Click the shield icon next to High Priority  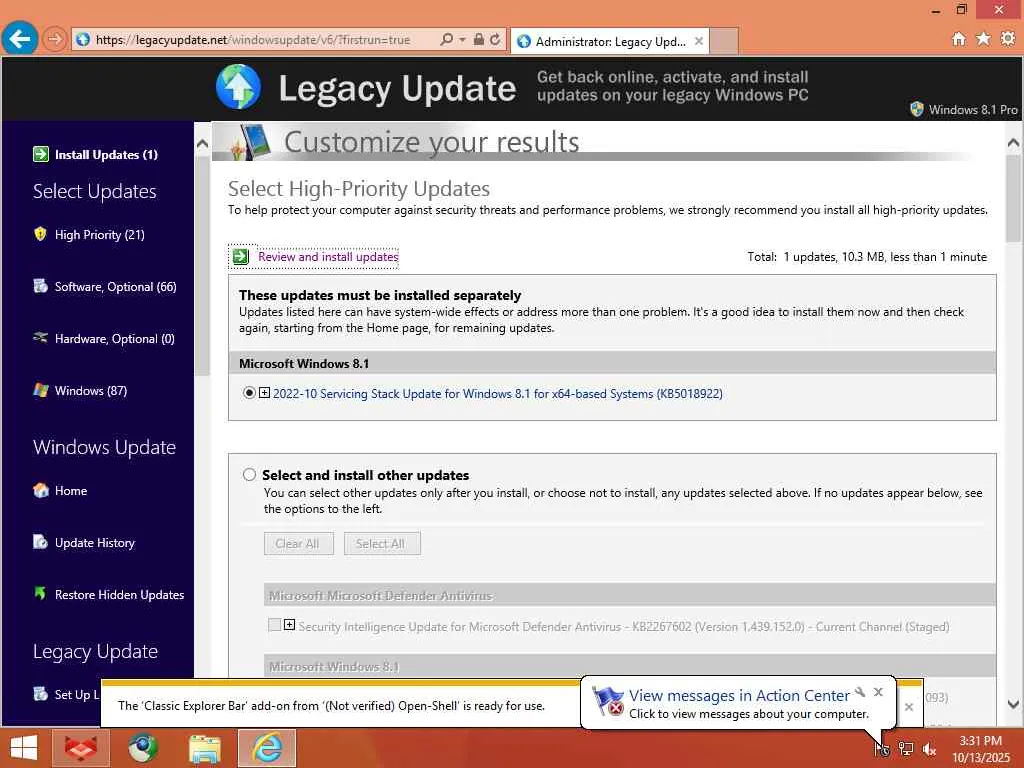(40, 234)
